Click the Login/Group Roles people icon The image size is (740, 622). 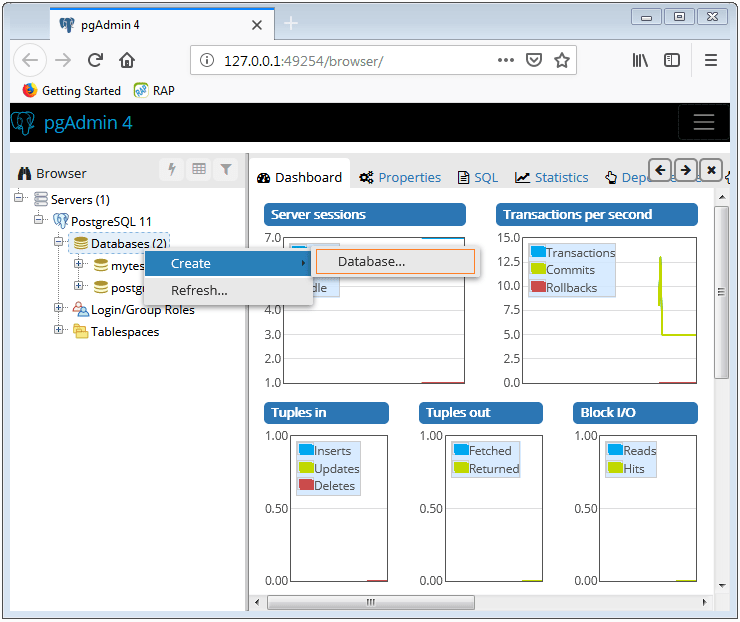(x=81, y=309)
